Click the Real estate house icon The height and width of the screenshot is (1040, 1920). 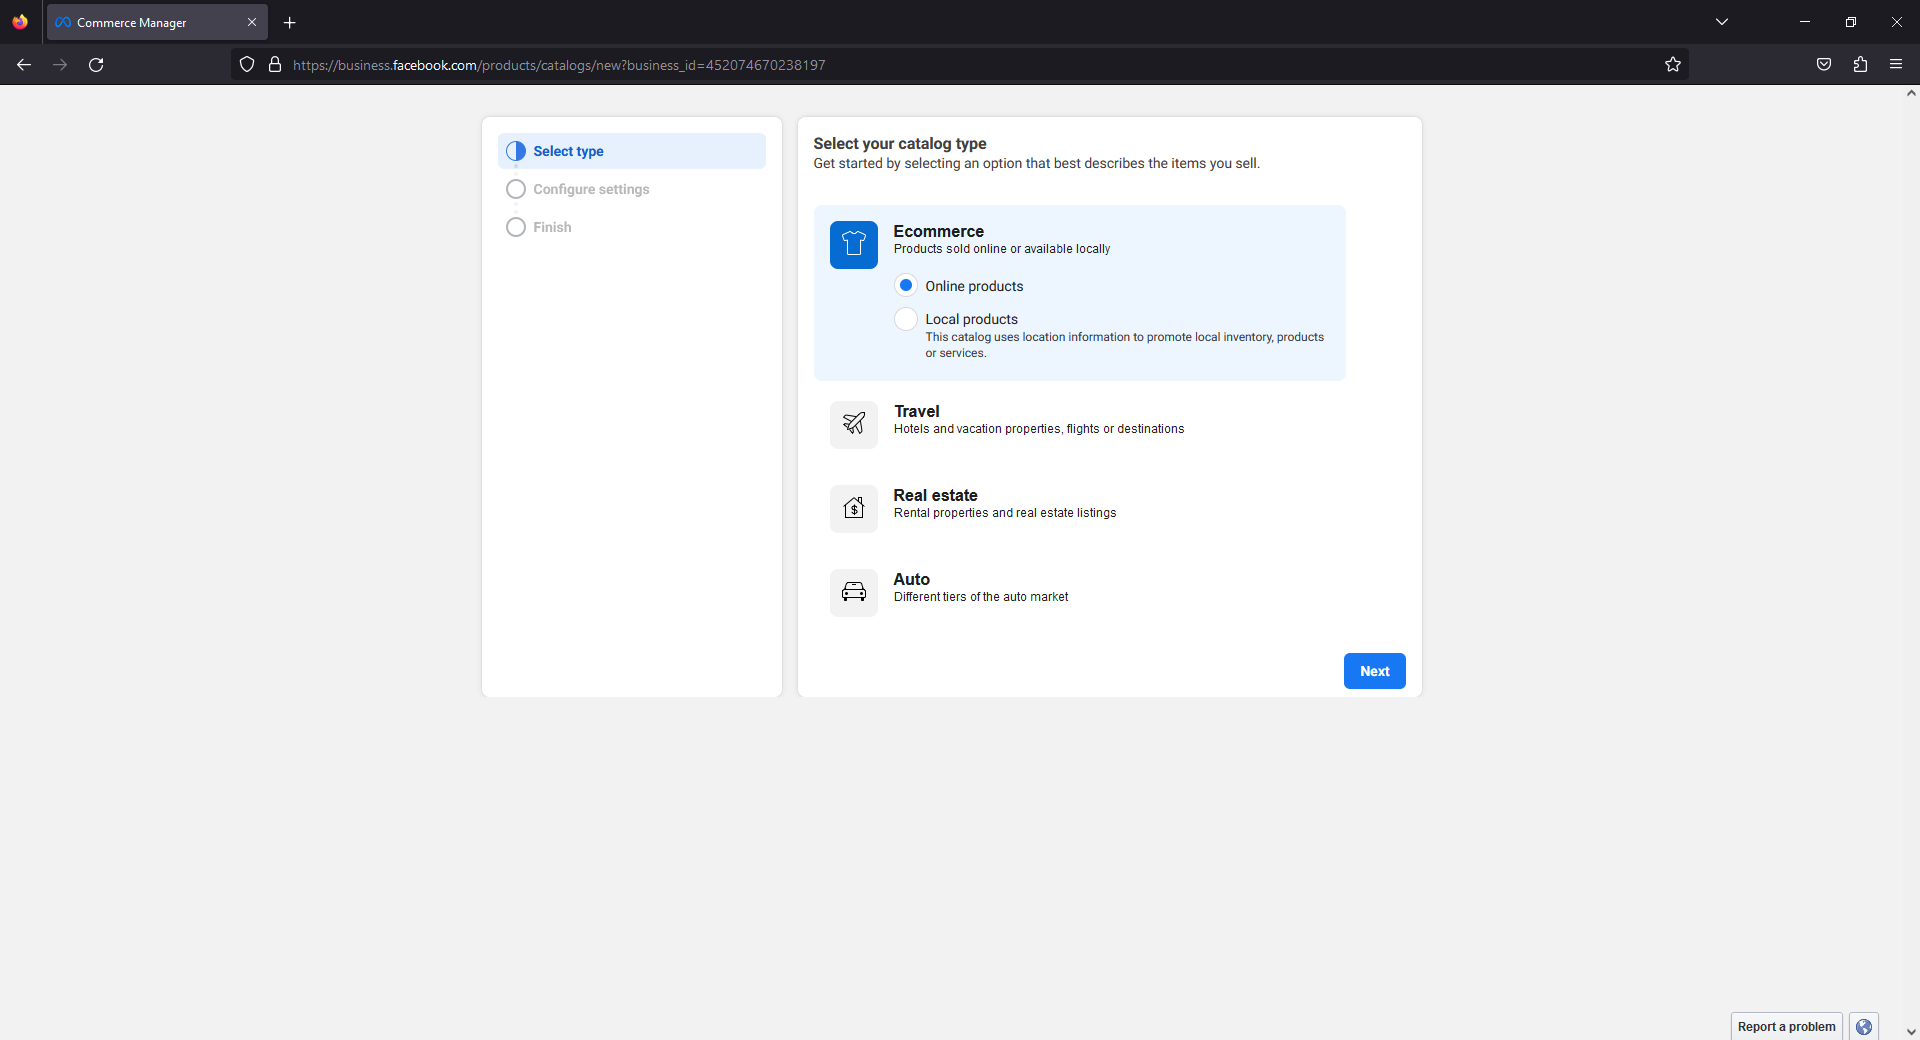[854, 509]
